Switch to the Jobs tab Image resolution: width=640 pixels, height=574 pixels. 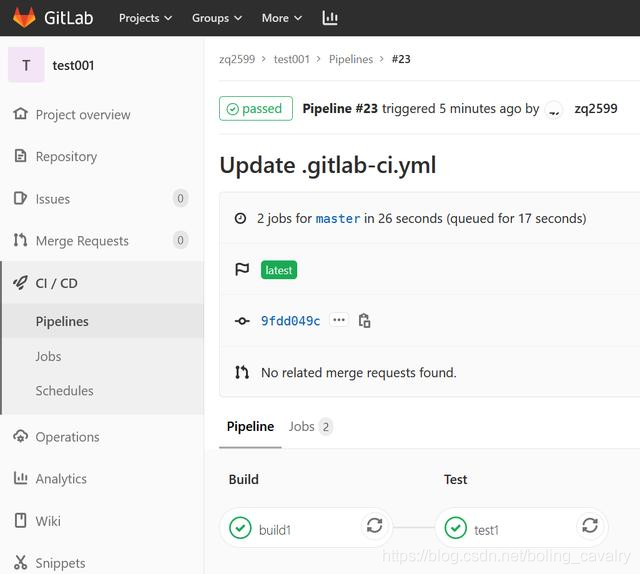[x=311, y=427]
